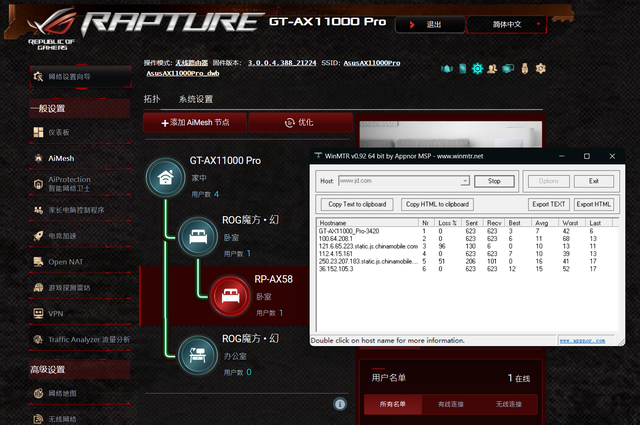640x425 pixels.
Task: Open AiProtection 智能网络卫士
Action: pyautogui.click(x=80, y=184)
